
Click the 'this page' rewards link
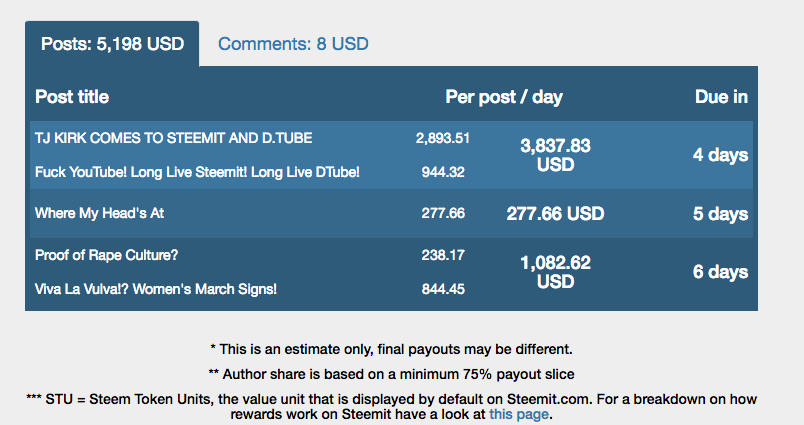tap(519, 414)
